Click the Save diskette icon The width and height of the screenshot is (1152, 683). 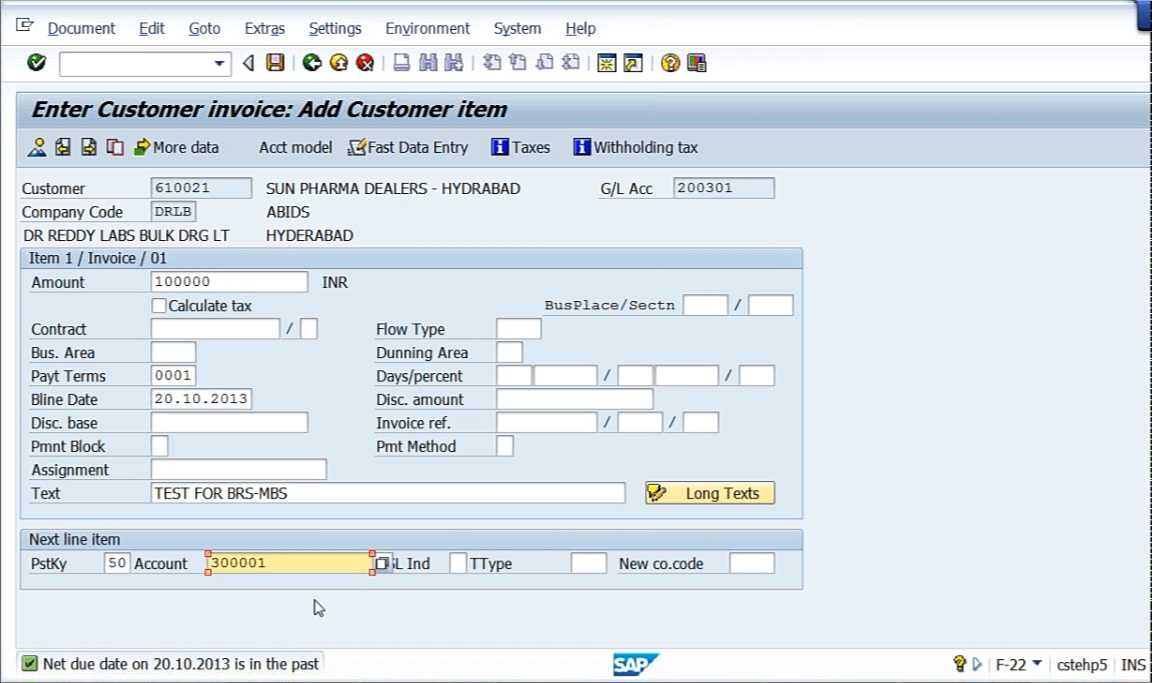[276, 63]
